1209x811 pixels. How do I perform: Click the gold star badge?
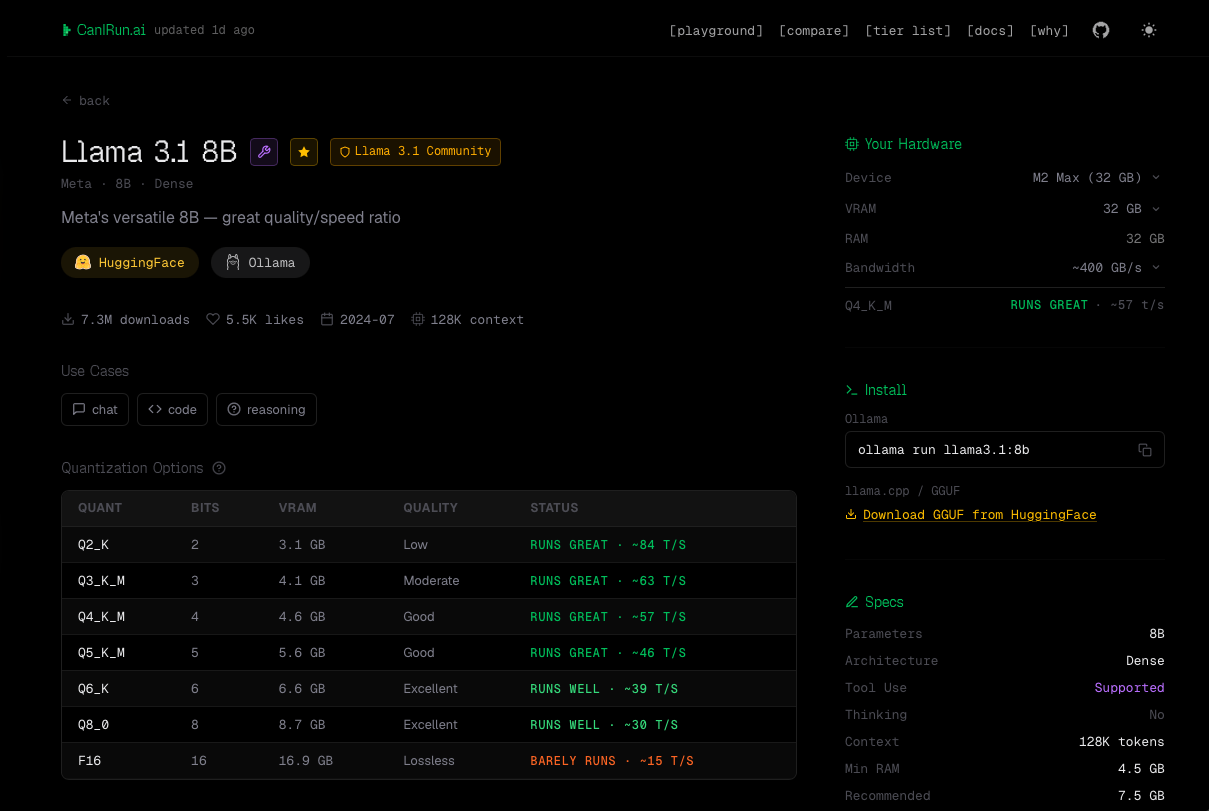pos(304,152)
